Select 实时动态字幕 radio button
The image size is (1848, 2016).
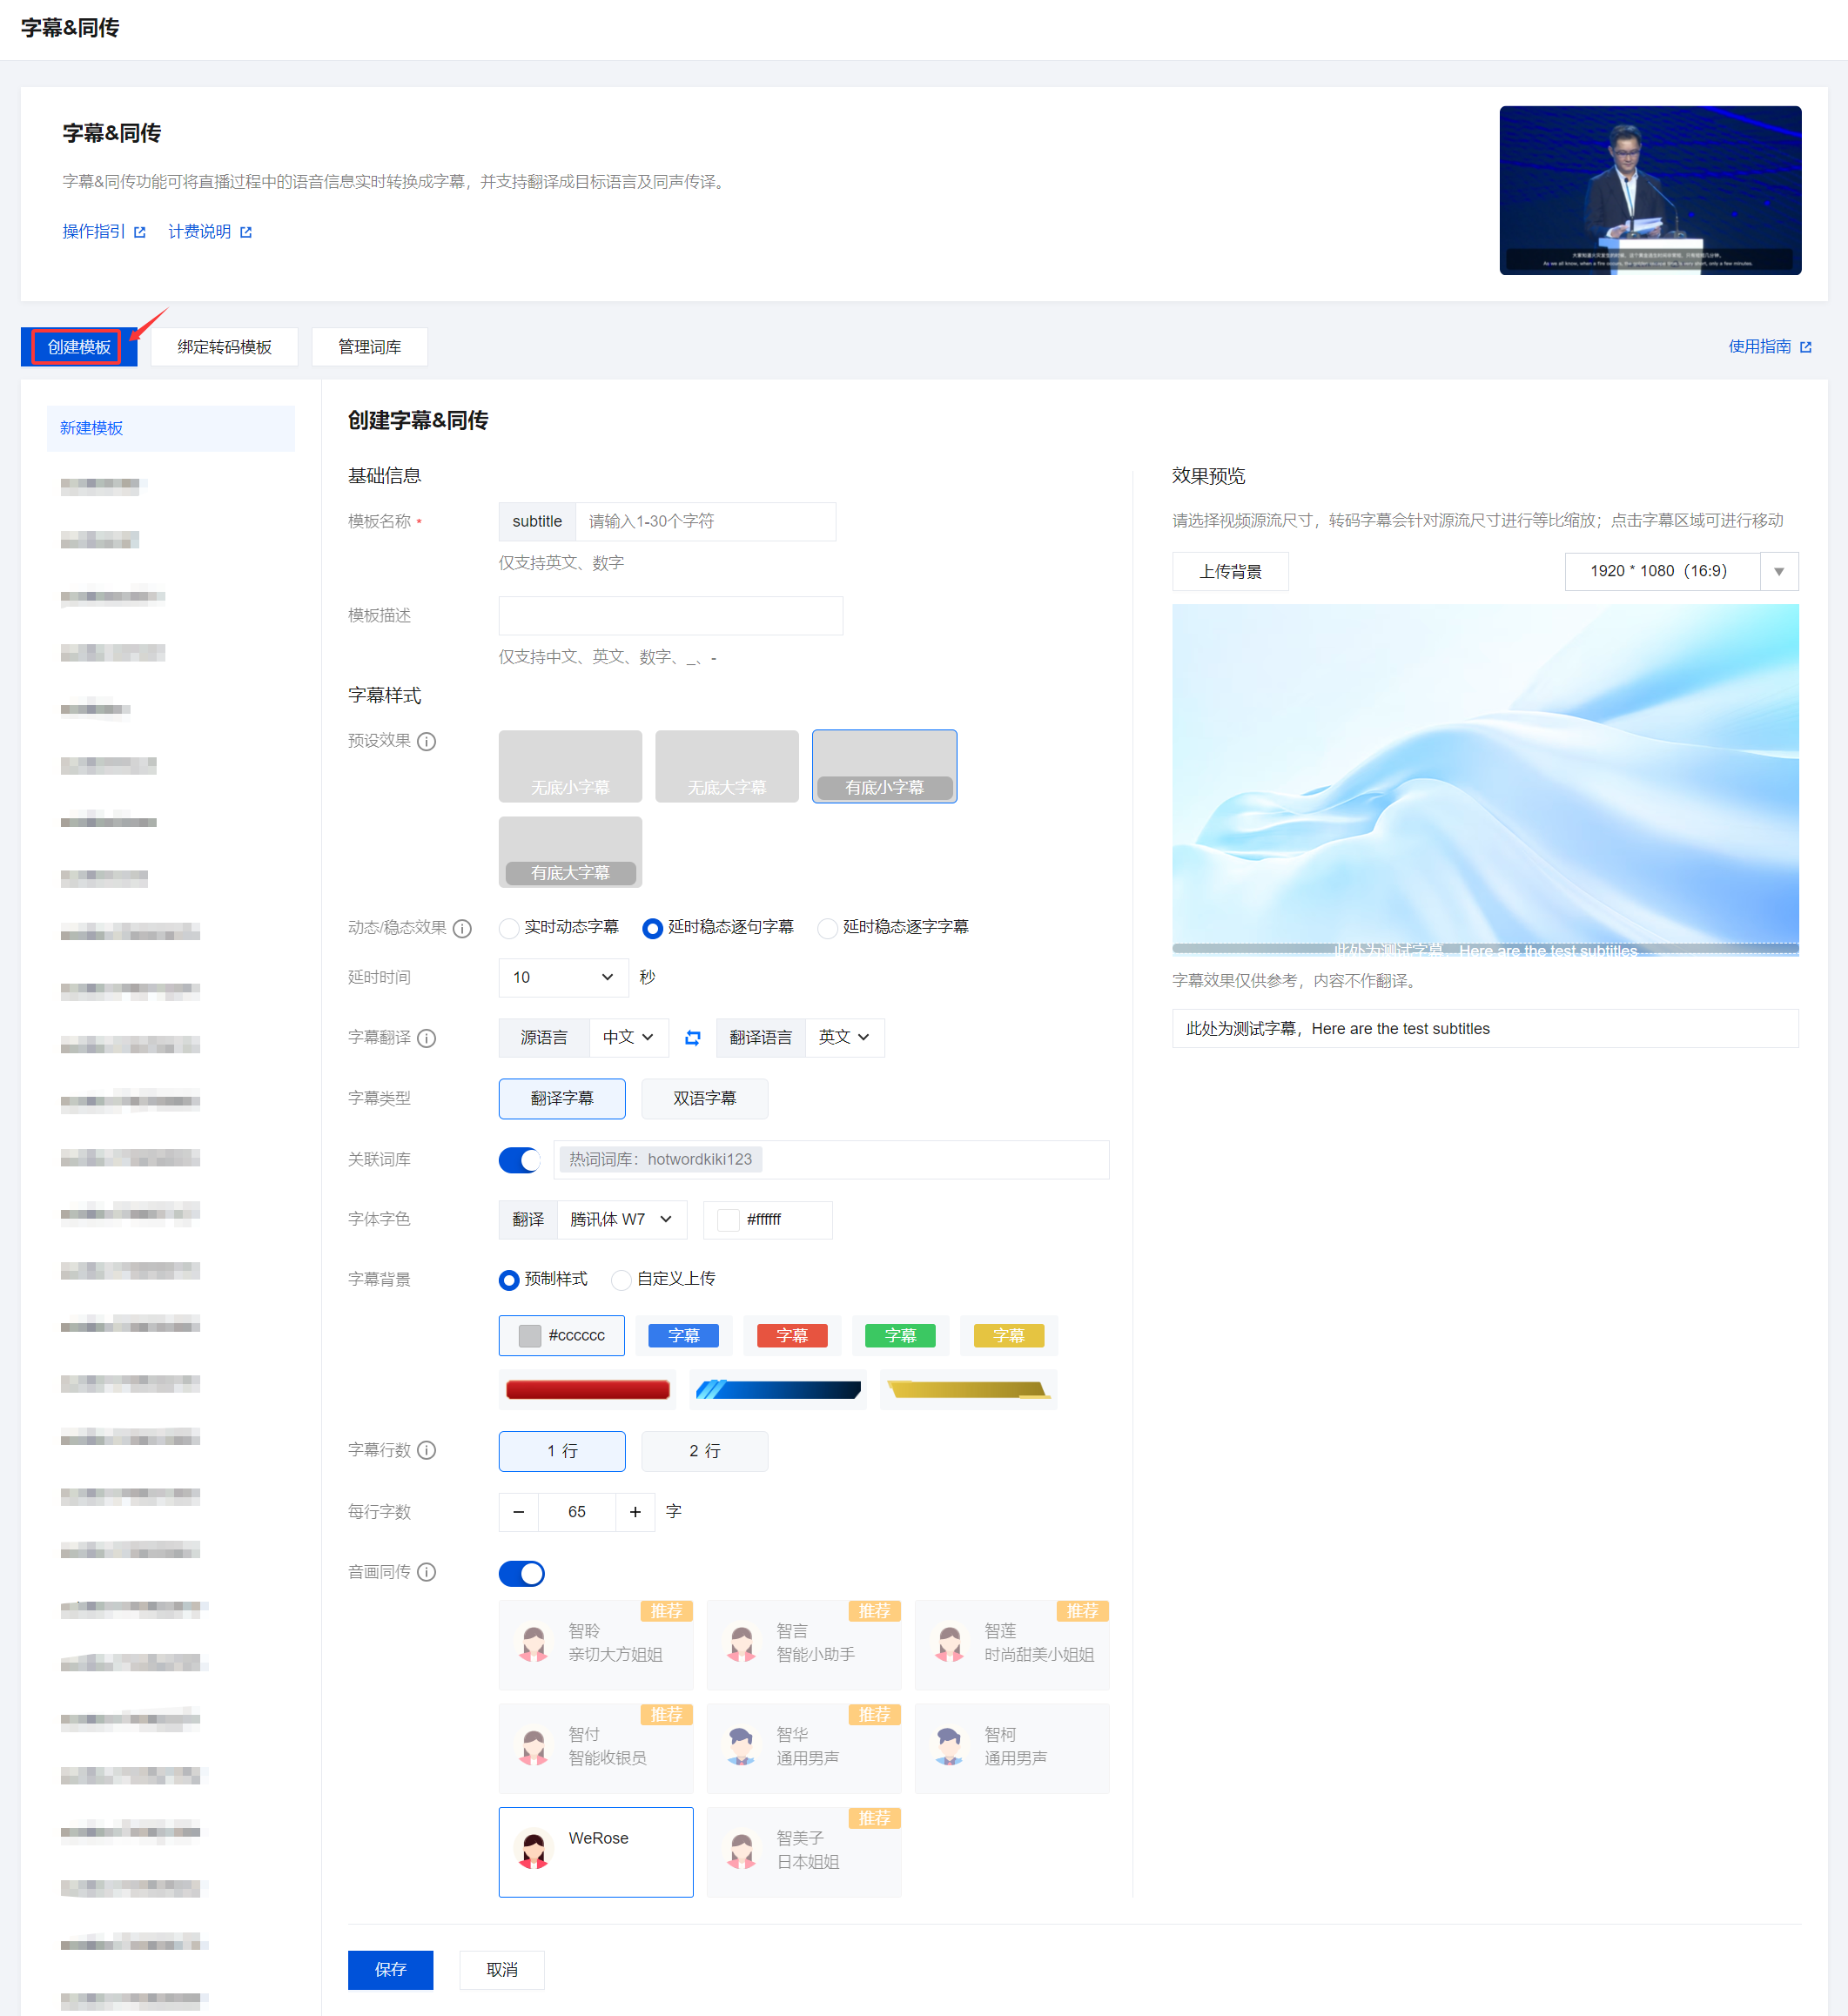509,928
